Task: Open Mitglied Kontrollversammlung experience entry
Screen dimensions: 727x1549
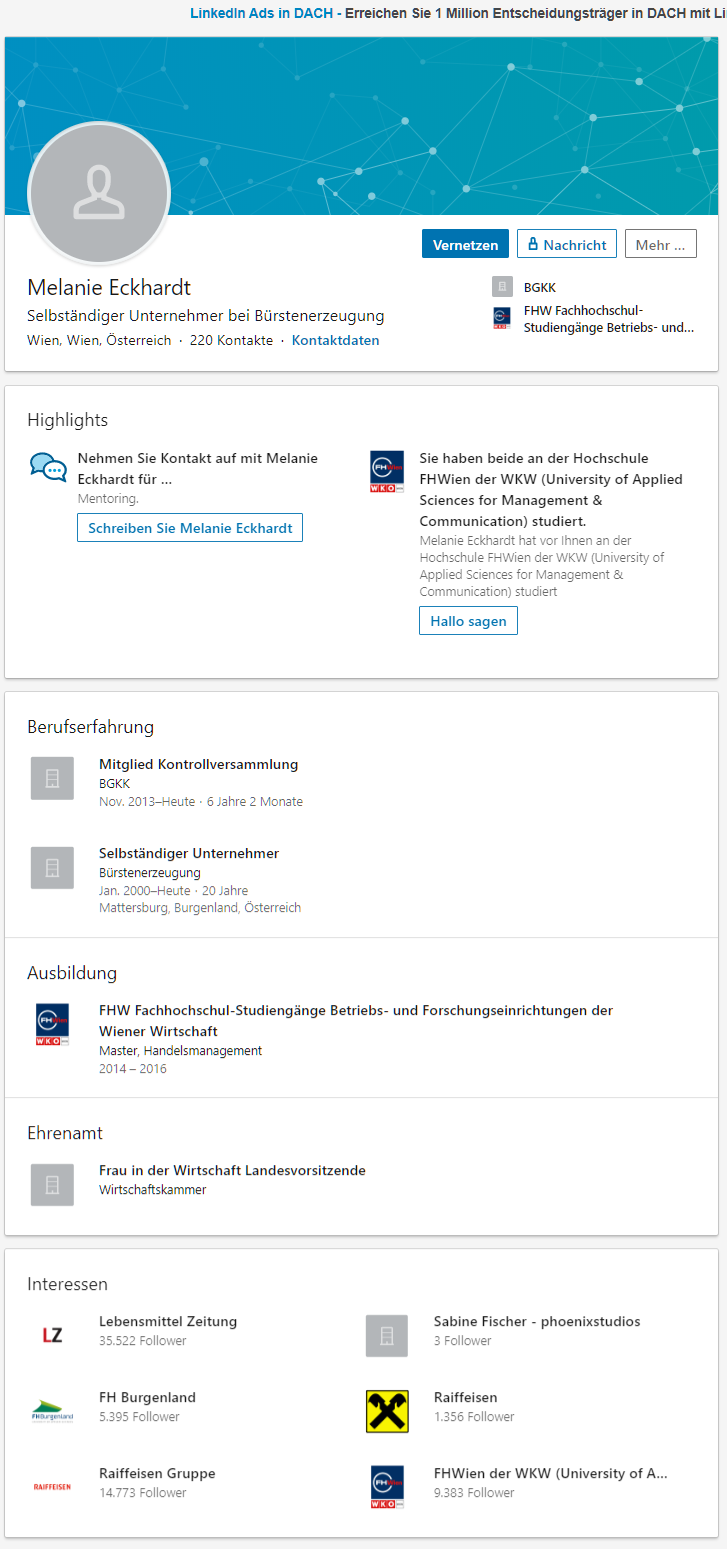Action: coord(198,764)
